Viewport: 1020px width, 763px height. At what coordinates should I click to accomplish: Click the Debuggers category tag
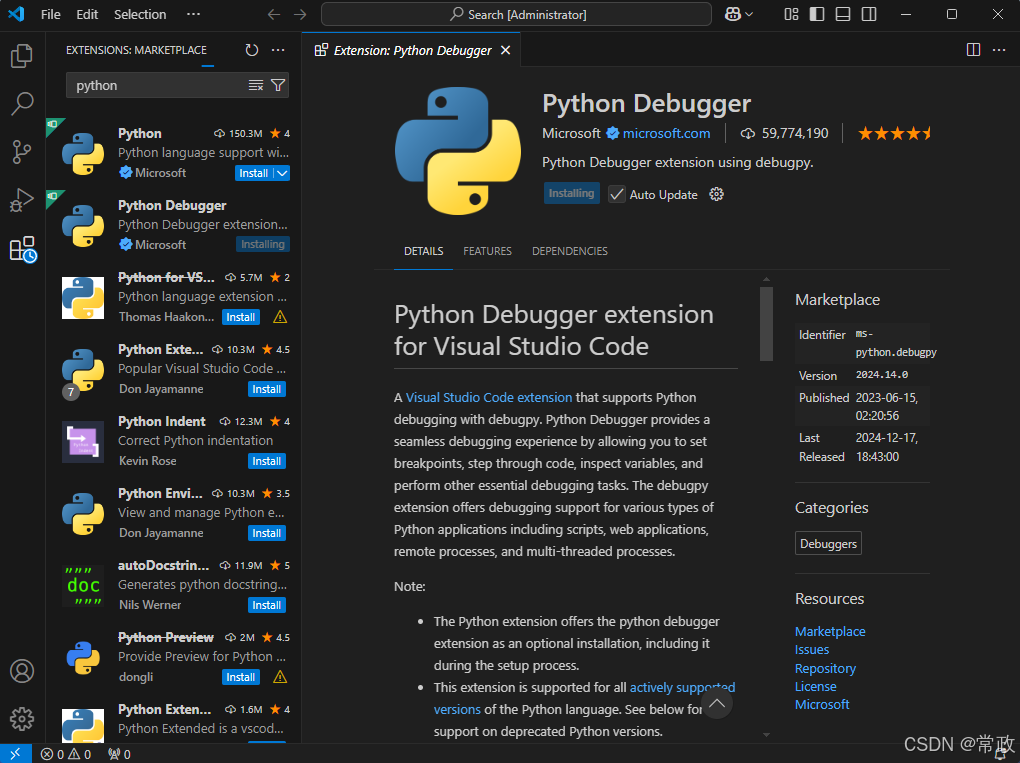[x=828, y=543]
